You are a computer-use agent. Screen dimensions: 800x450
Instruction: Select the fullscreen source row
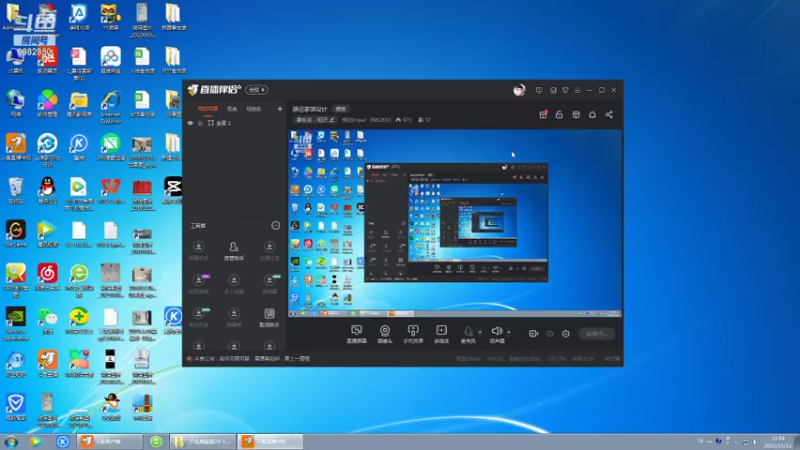click(235, 123)
